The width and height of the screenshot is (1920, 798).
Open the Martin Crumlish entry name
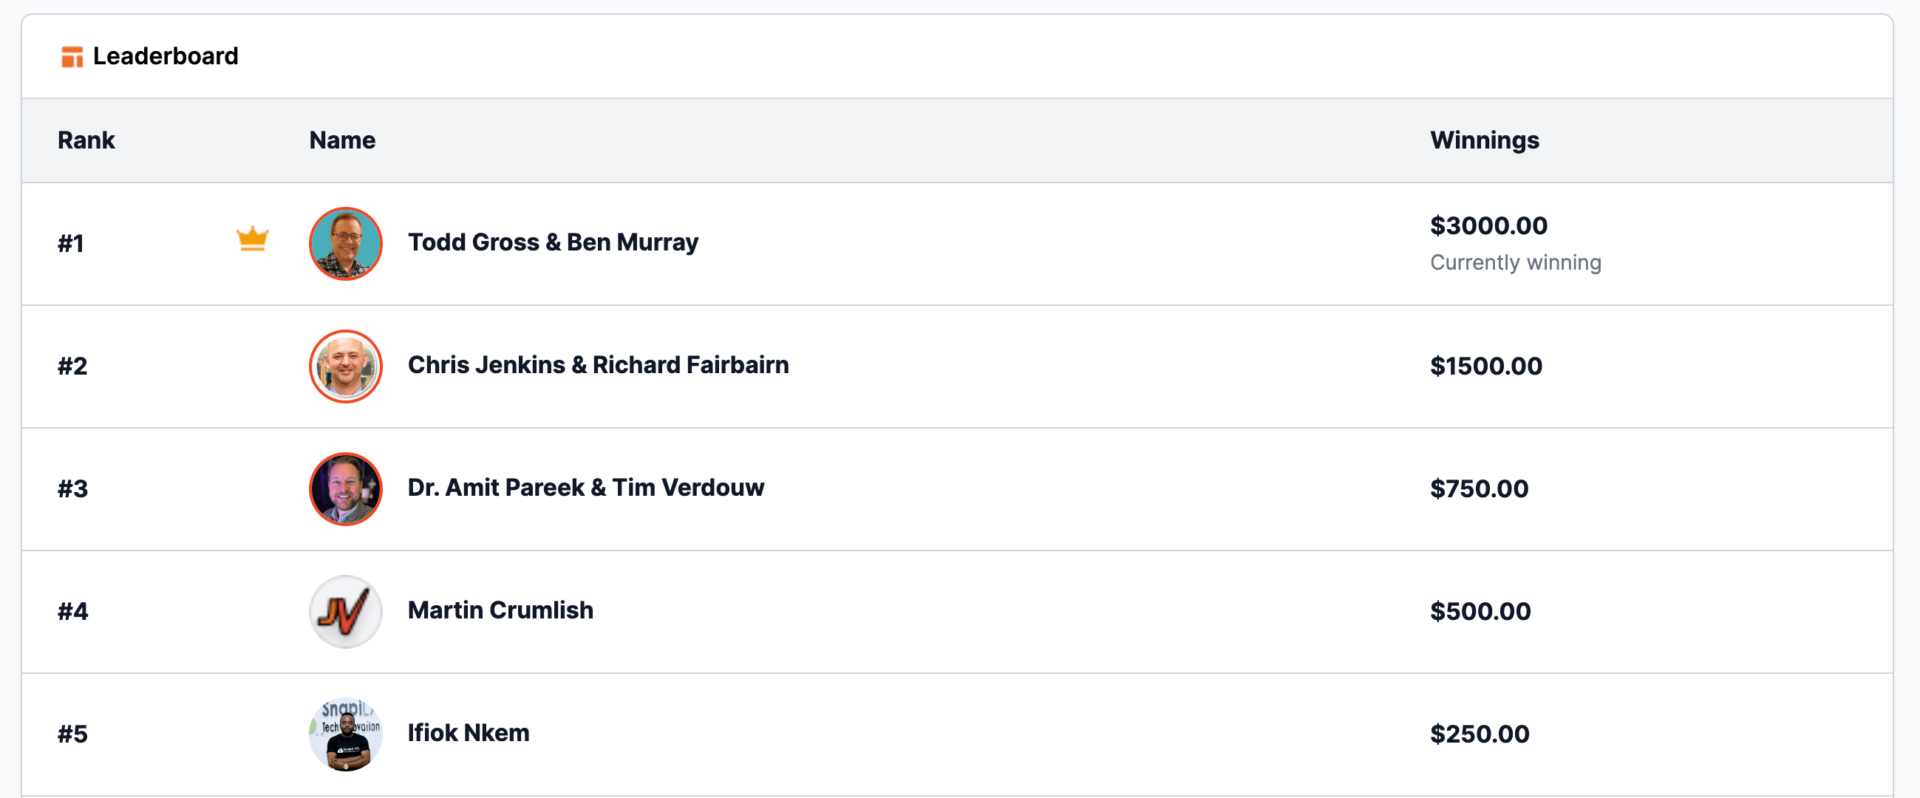coord(500,610)
